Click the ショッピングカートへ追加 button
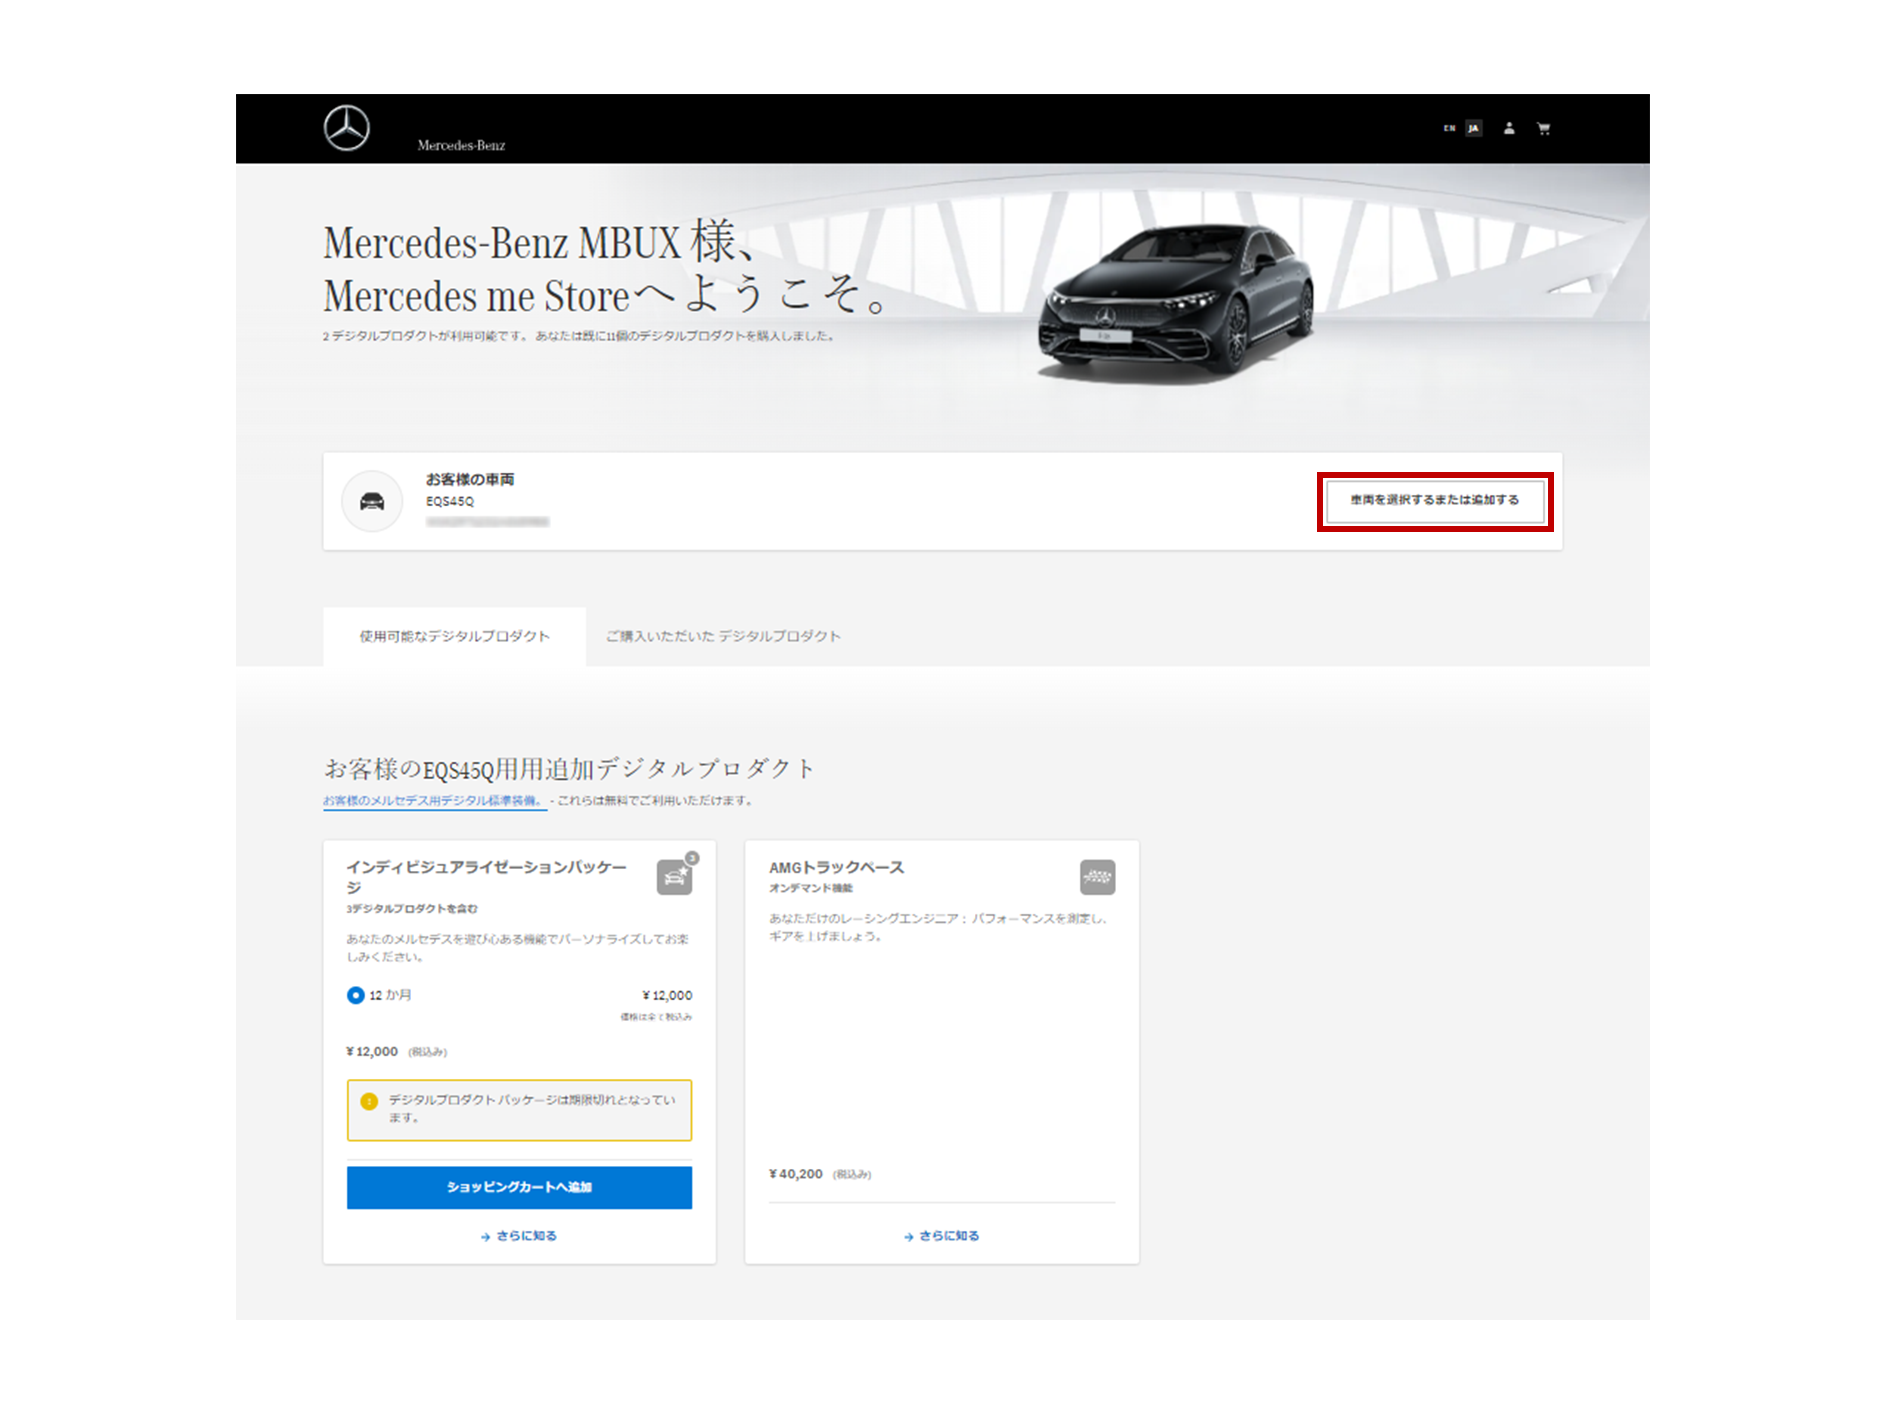 click(x=519, y=1187)
